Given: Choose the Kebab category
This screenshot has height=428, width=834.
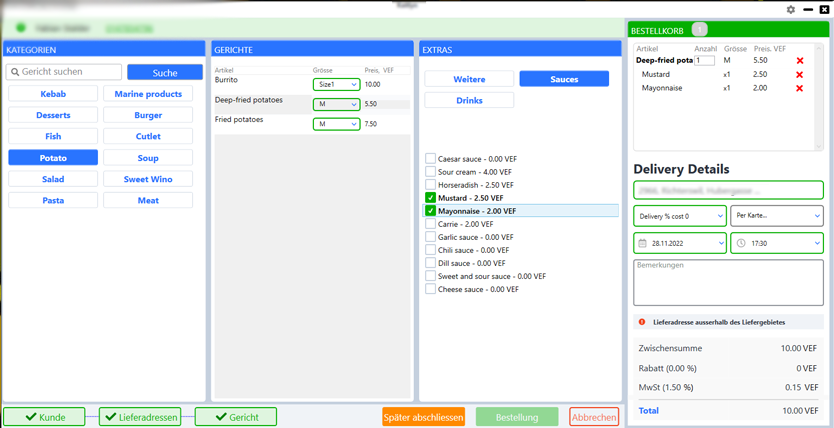Looking at the screenshot, I should tap(53, 94).
